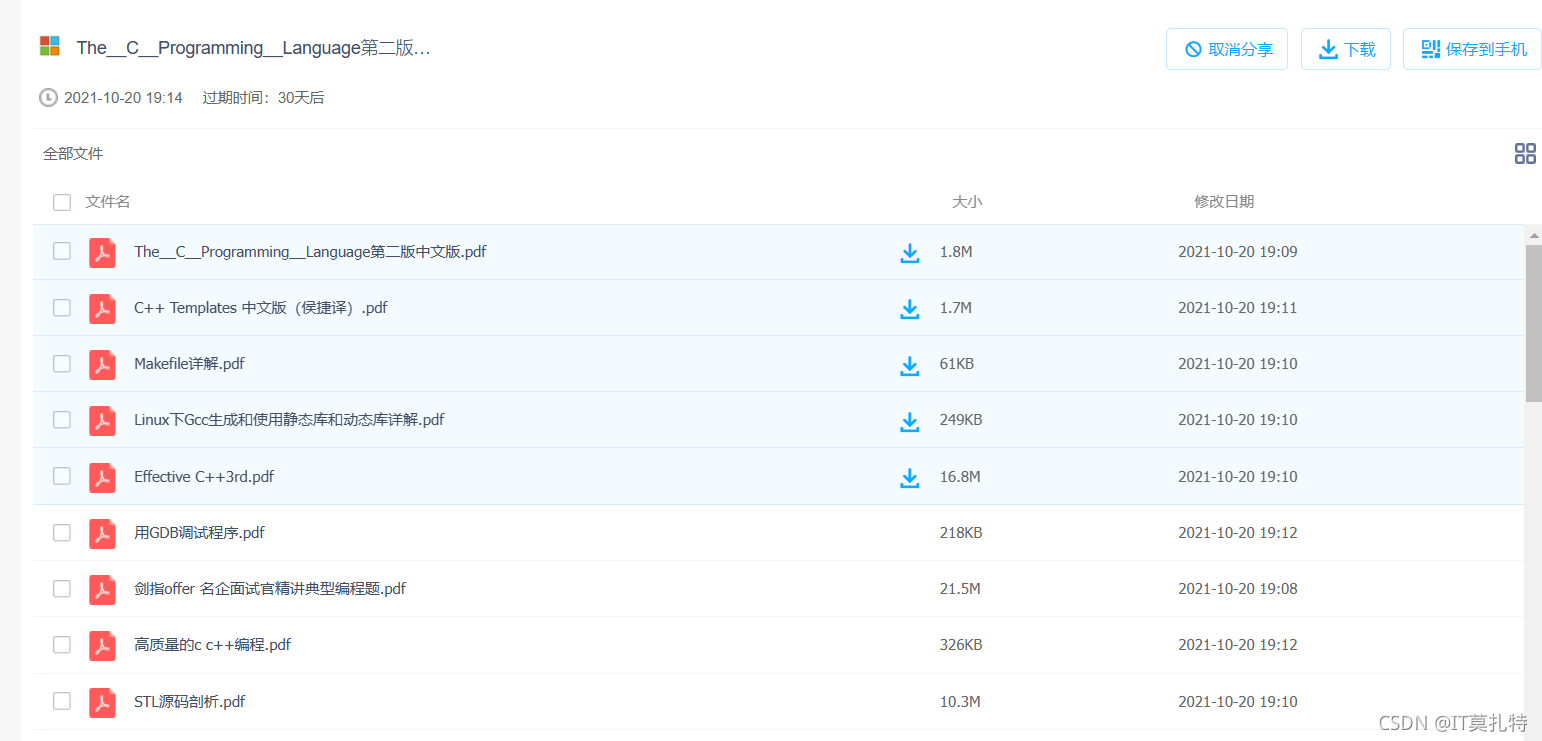Open the Makefile详解.pdf file name

tap(189, 364)
